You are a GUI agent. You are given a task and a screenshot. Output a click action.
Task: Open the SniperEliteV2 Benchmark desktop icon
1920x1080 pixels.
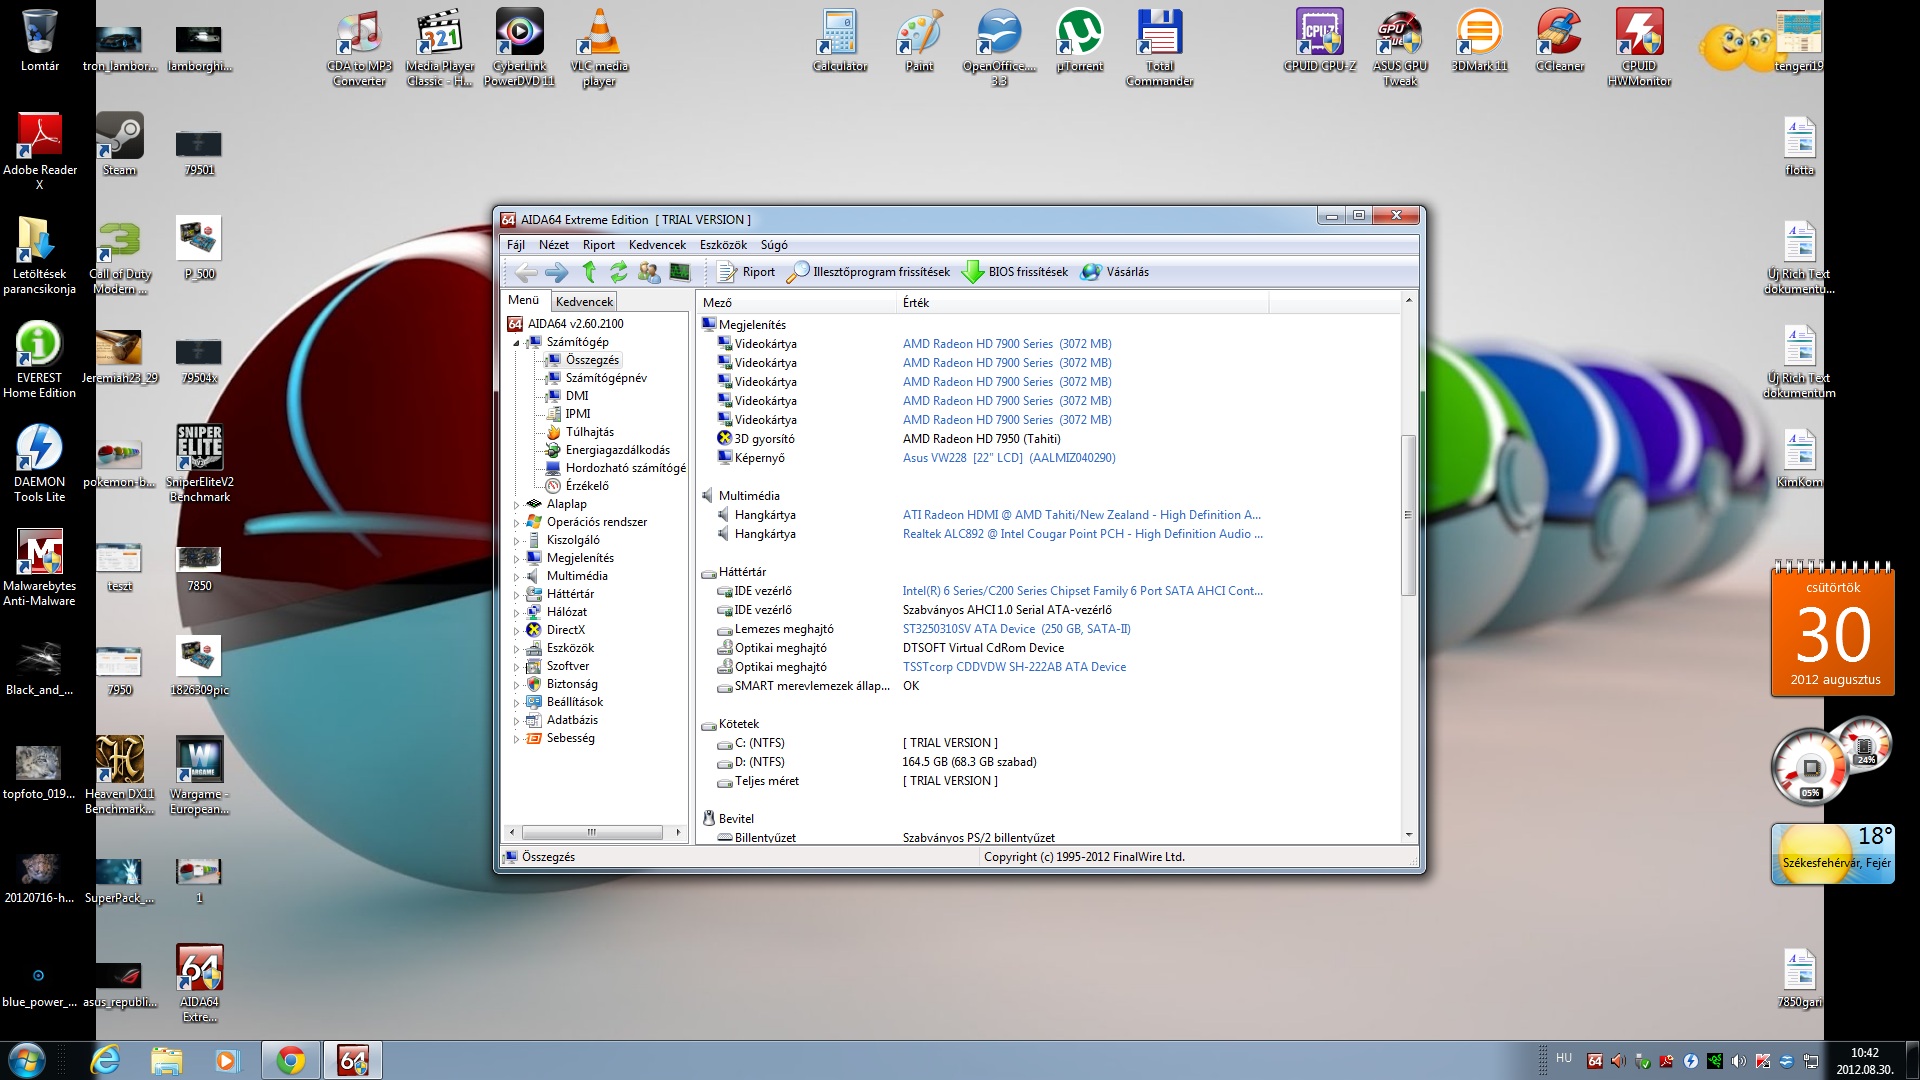click(x=199, y=462)
